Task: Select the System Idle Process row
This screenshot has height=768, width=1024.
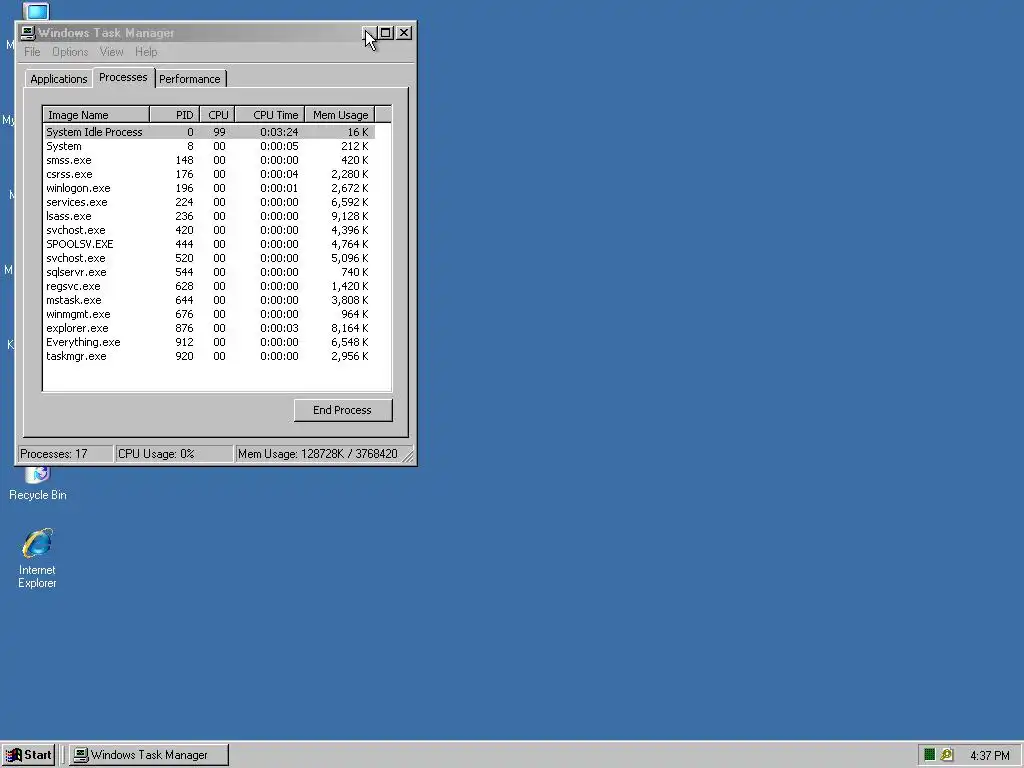Action: click(x=209, y=132)
